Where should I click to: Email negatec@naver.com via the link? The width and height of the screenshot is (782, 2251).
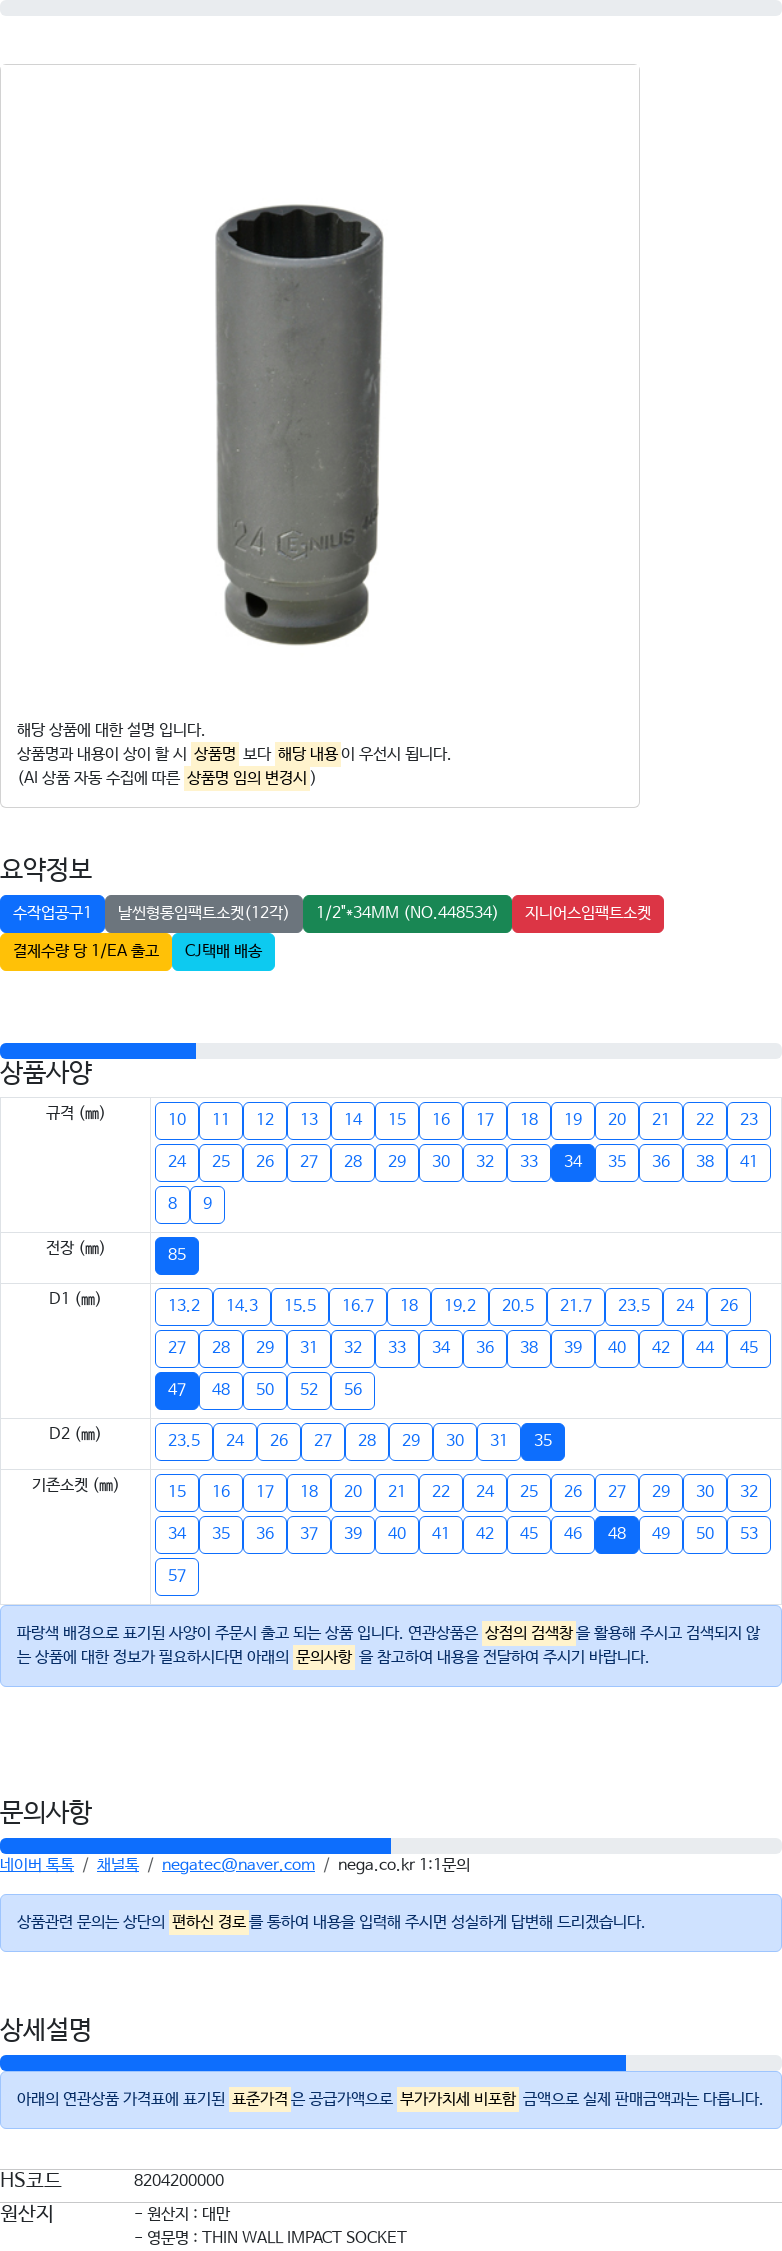point(238,1865)
